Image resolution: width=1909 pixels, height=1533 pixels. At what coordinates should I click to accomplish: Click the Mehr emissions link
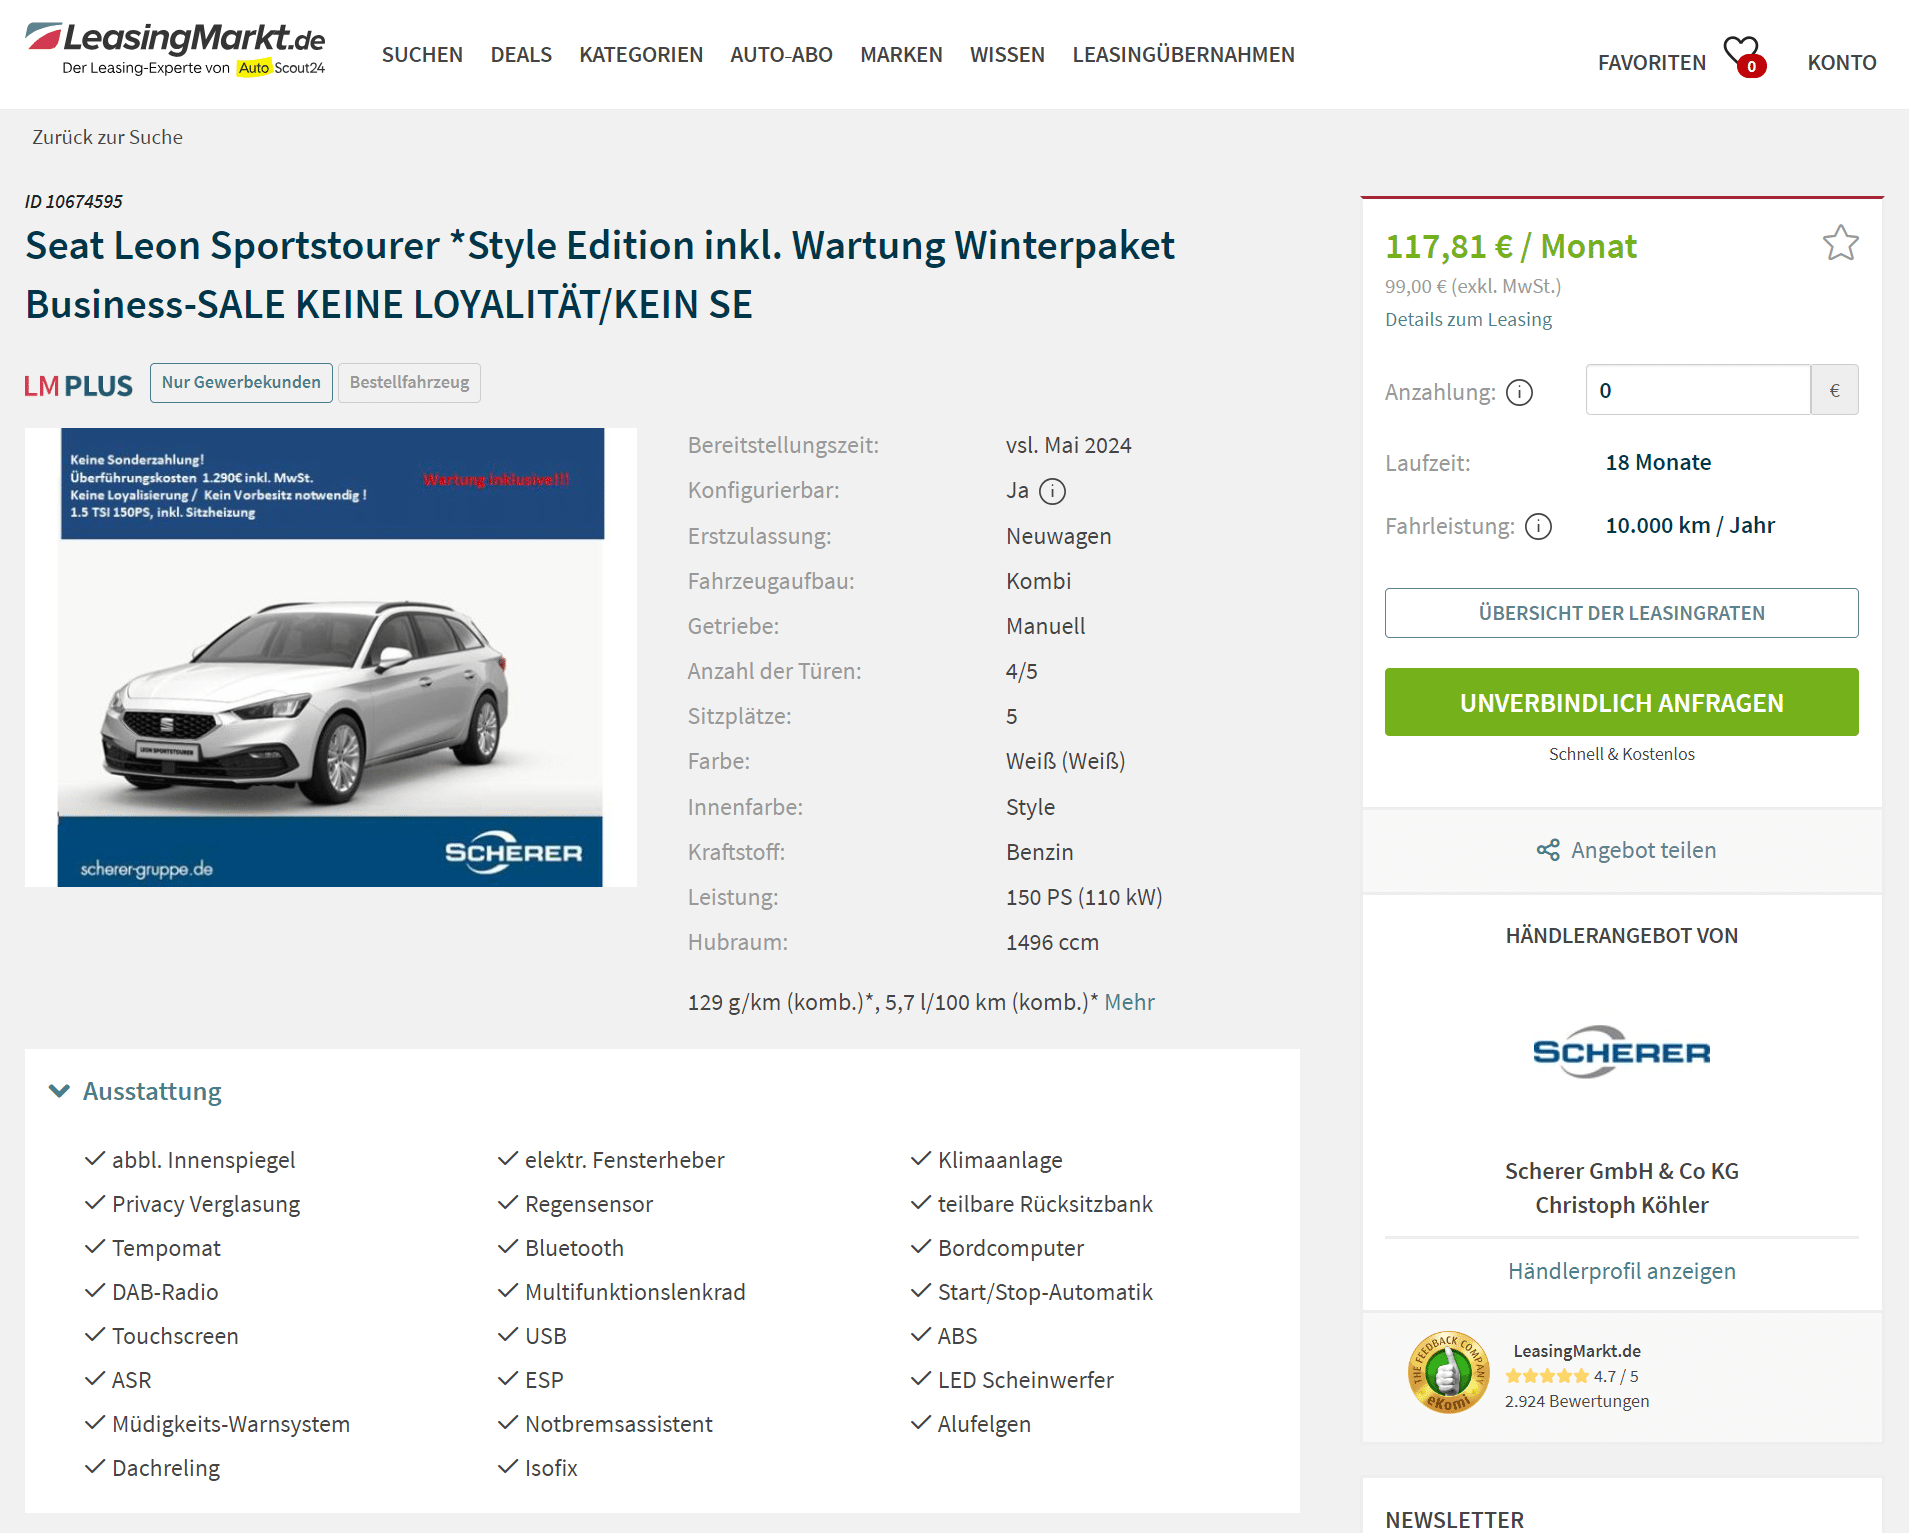1129,1002
